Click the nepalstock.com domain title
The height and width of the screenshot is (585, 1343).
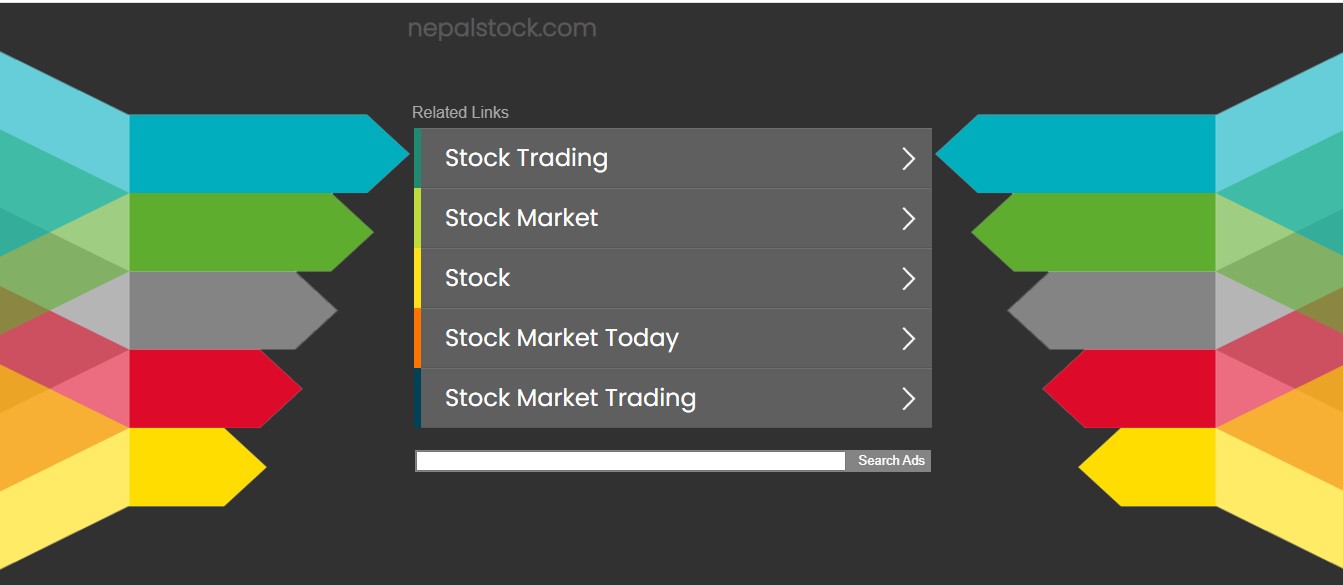coord(502,29)
